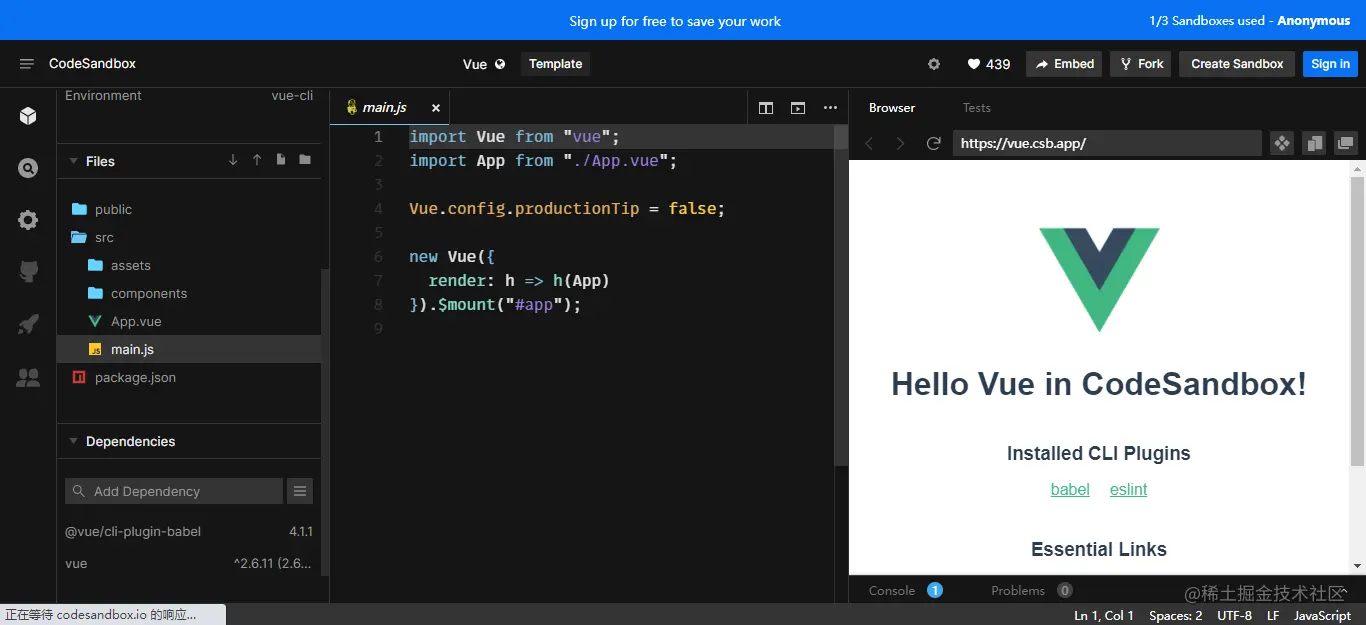Screen dimensions: 1366x625
Task: Open preferences gear in the top bar
Action: click(934, 64)
